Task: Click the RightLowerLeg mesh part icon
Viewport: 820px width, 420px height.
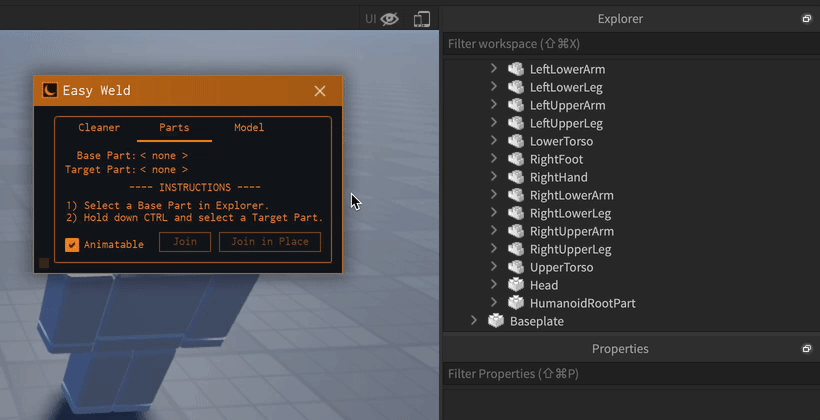Action: pyautogui.click(x=516, y=213)
